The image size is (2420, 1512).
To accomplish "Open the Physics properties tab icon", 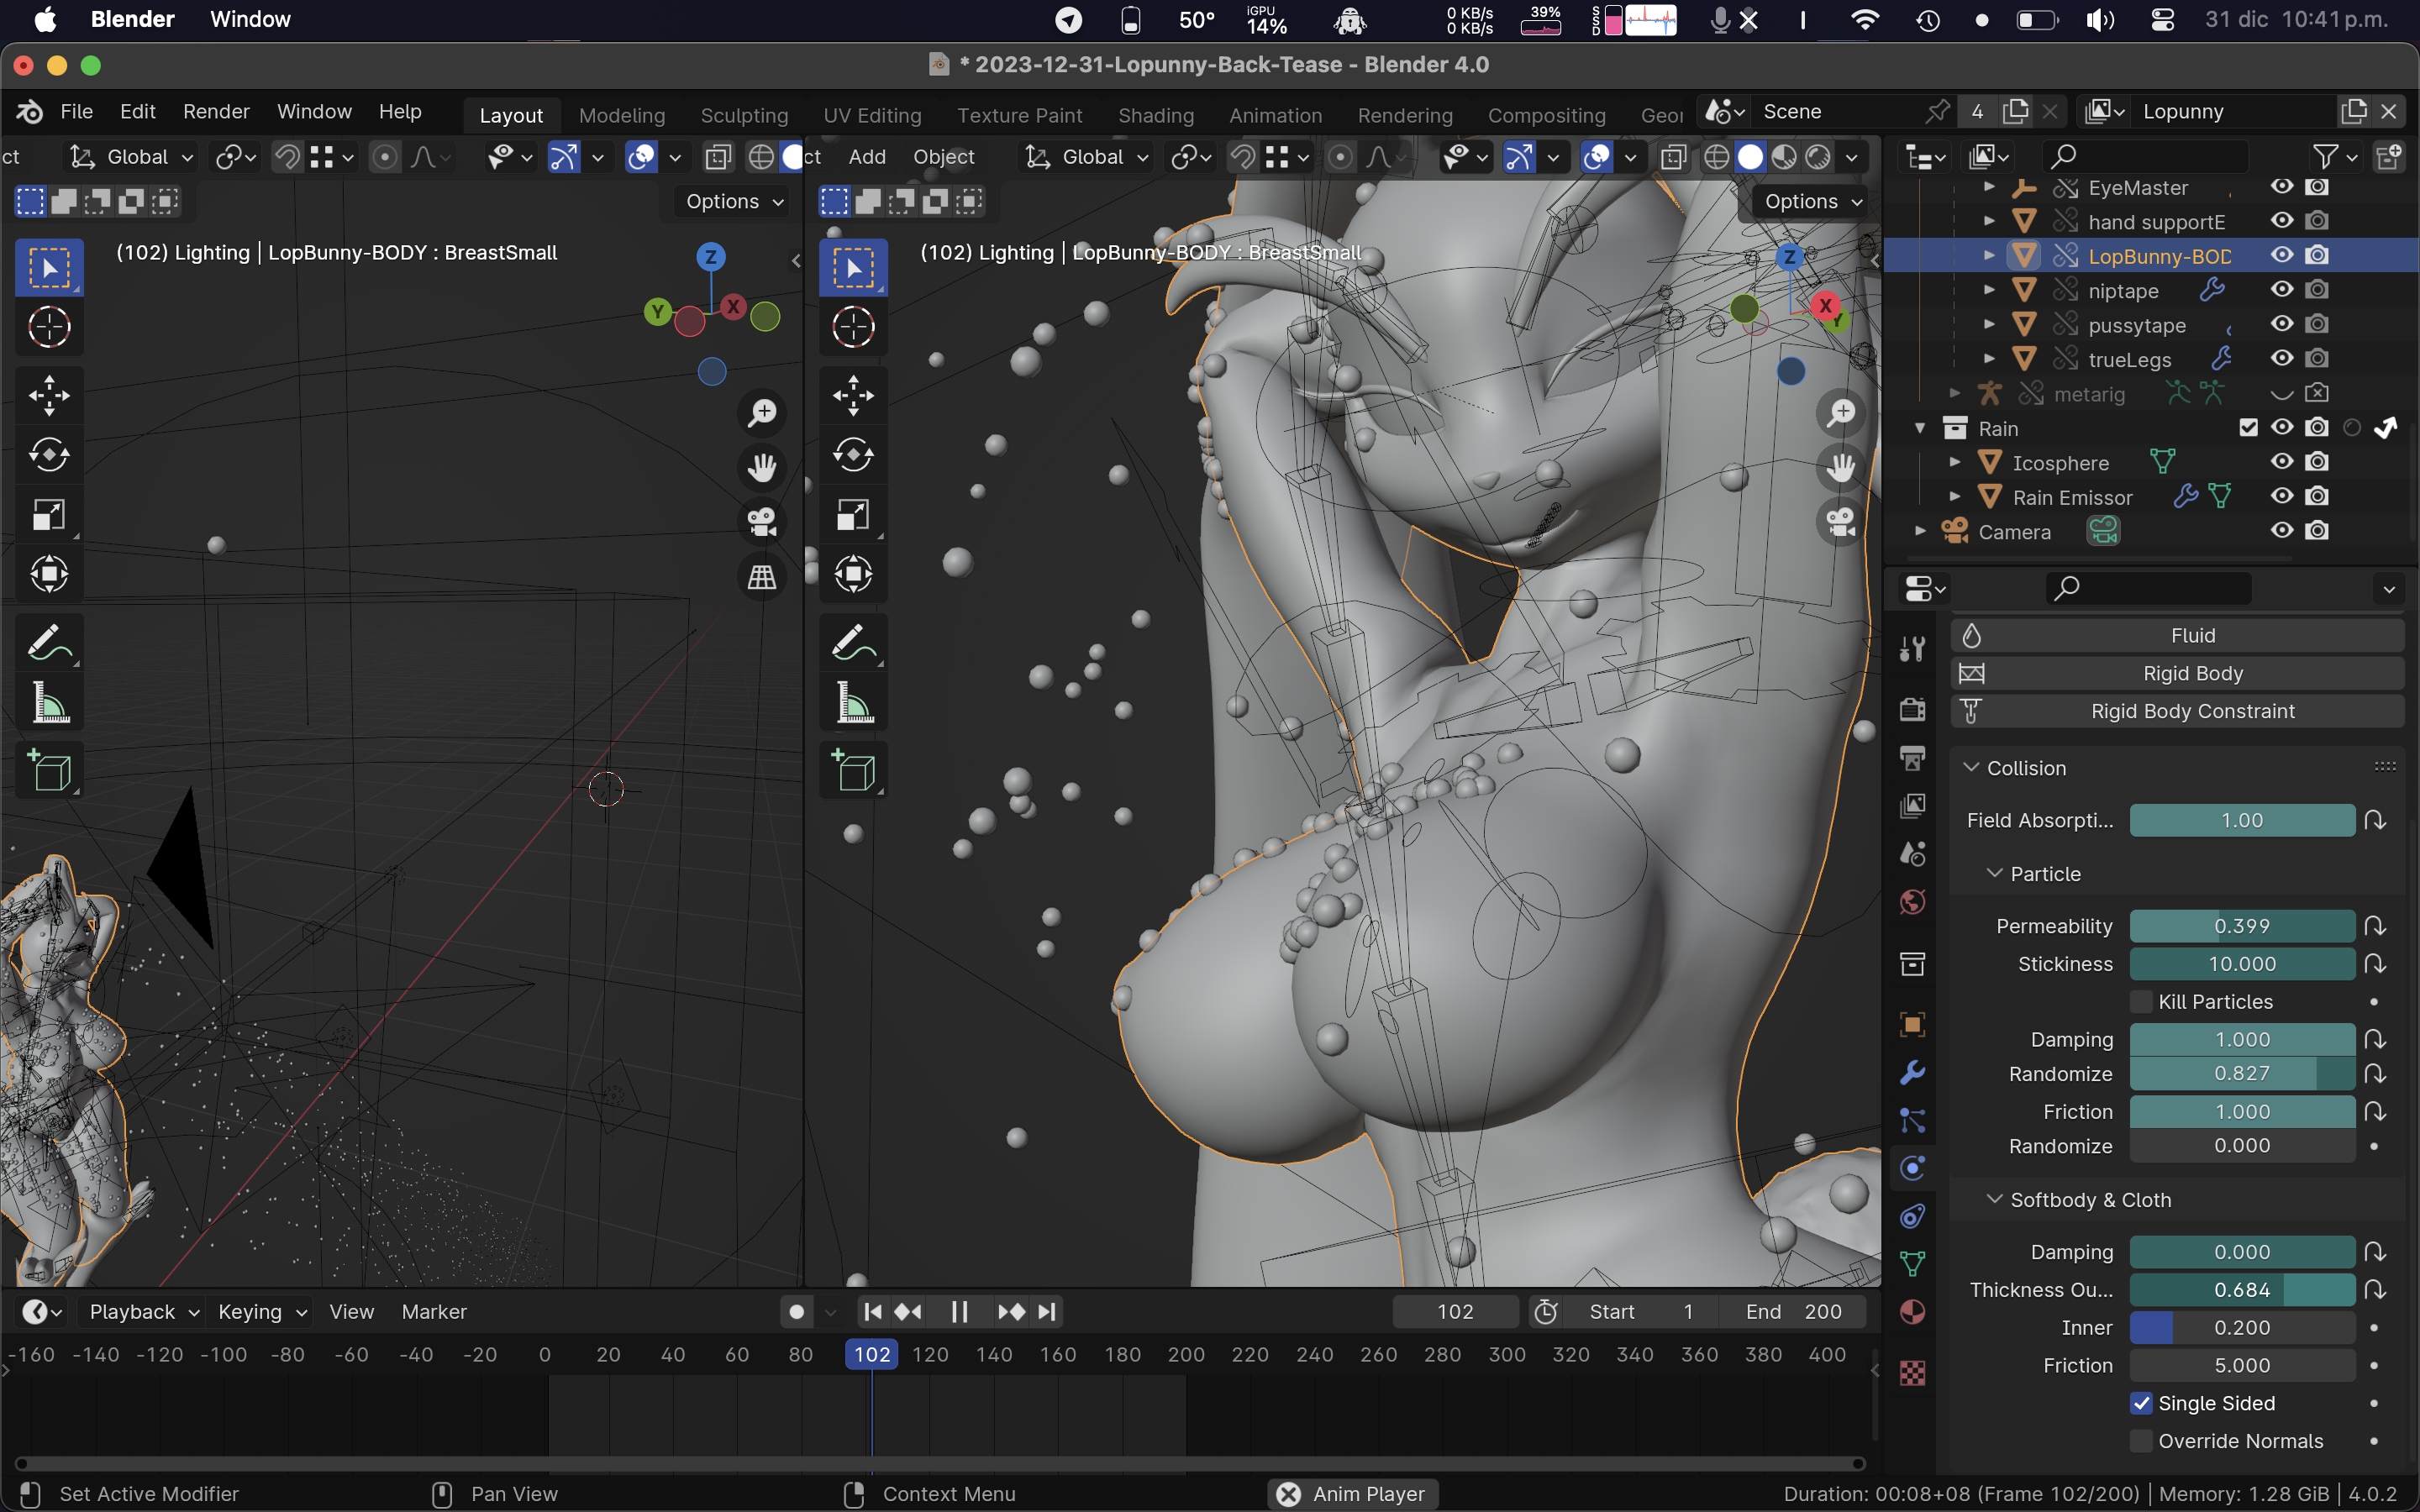I will 1912,1168.
